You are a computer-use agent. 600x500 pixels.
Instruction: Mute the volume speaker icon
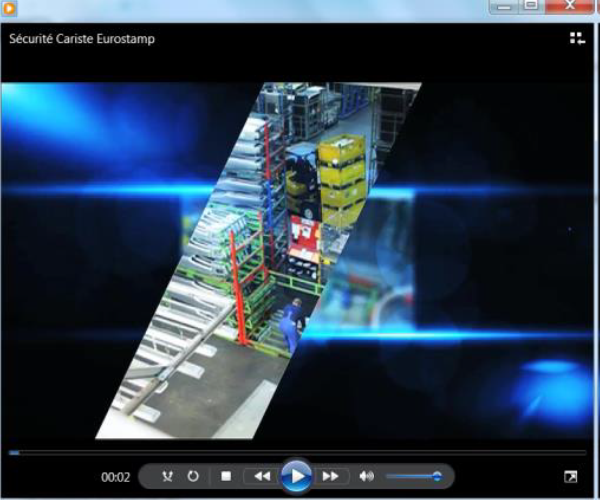coord(367,476)
